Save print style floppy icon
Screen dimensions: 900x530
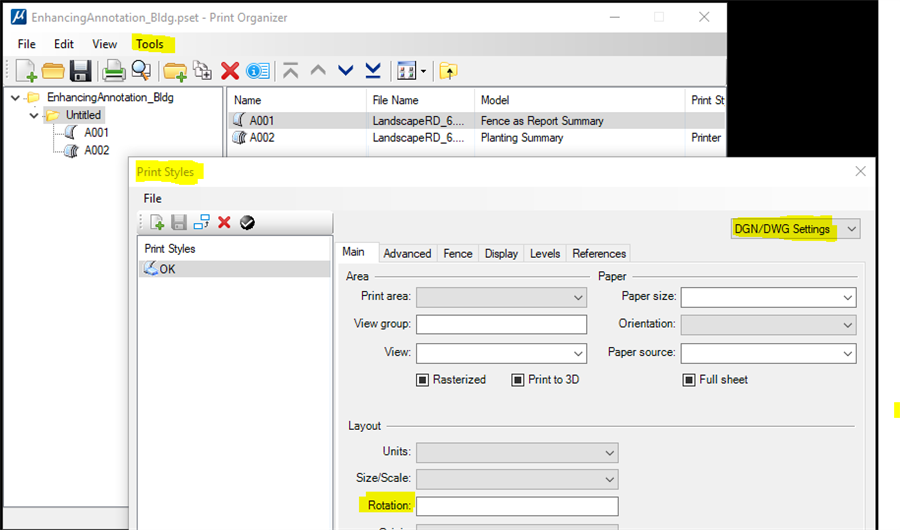click(179, 223)
